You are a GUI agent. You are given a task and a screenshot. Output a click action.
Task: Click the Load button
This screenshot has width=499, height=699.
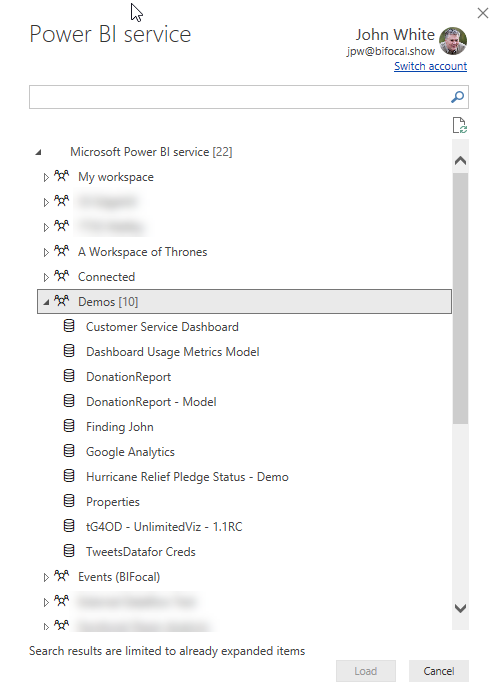366,670
